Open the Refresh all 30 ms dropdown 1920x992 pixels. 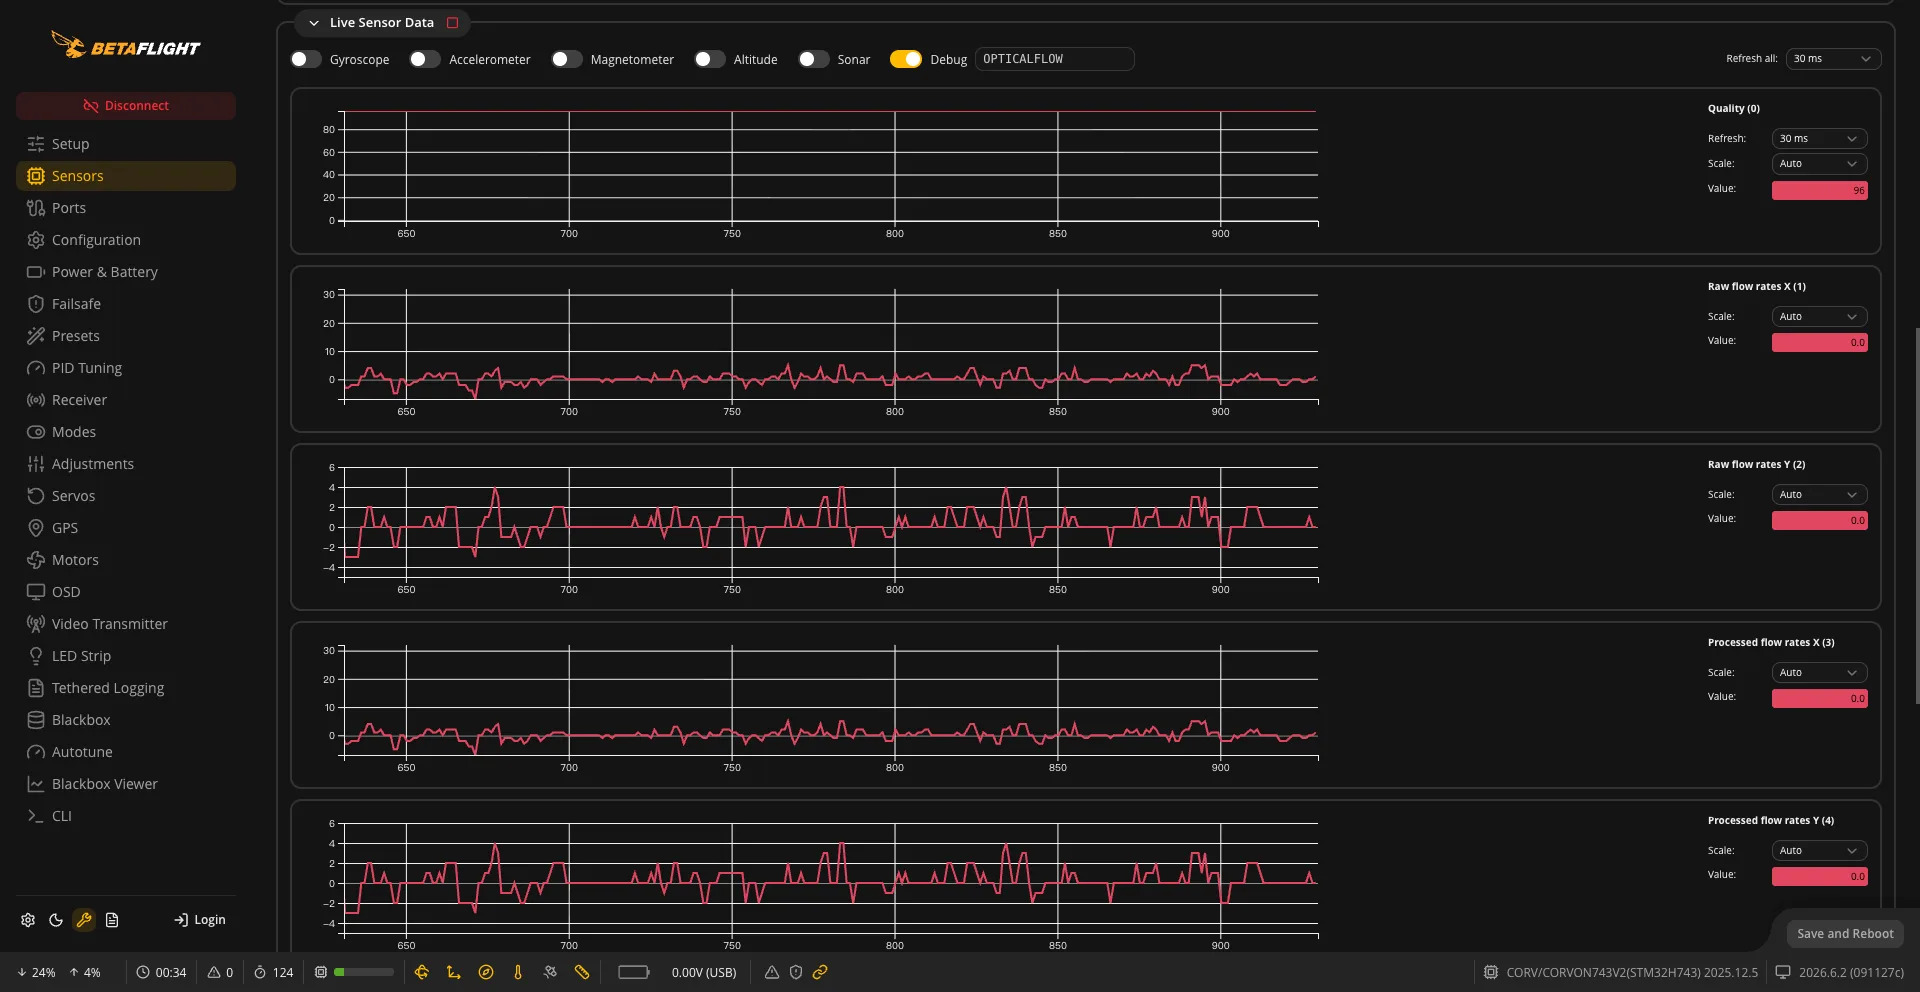pyautogui.click(x=1833, y=59)
